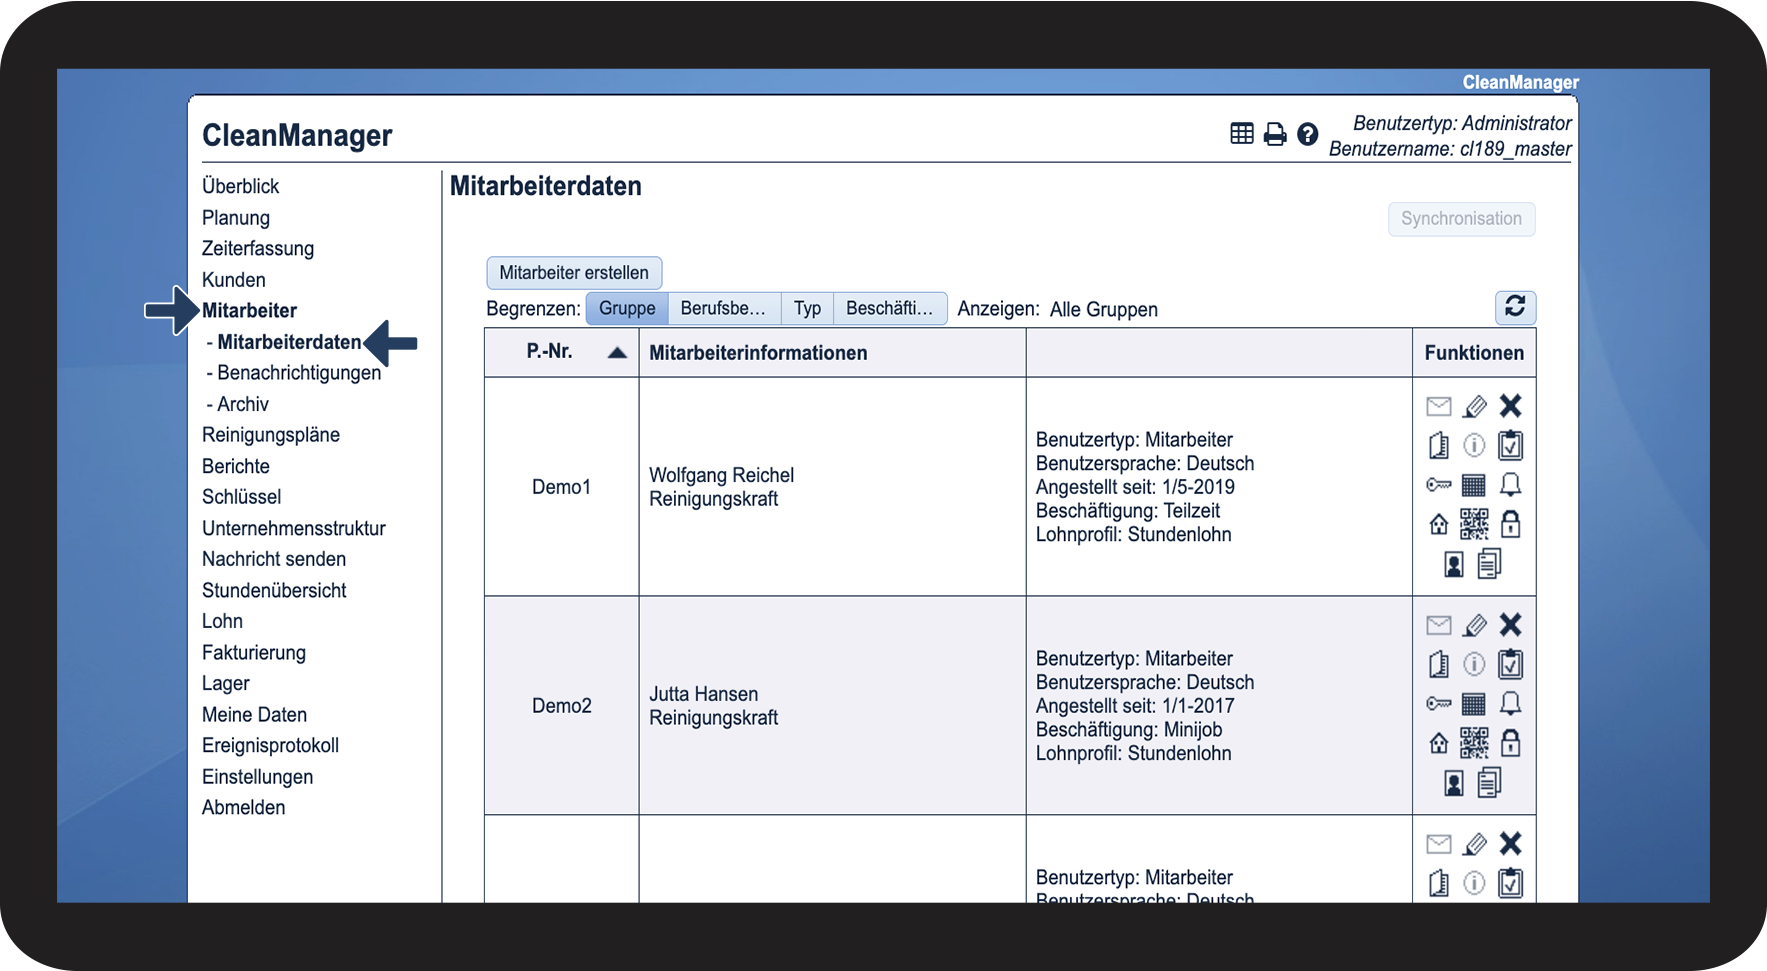Click the padlock icon for Jutta Hansen
The height and width of the screenshot is (971, 1767).
point(1511,743)
